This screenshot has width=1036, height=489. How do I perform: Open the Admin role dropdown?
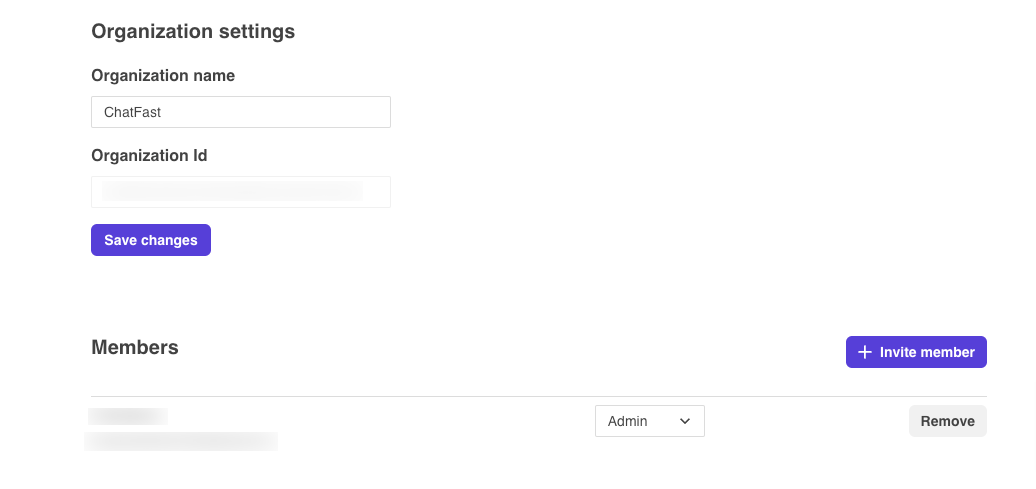click(x=649, y=421)
